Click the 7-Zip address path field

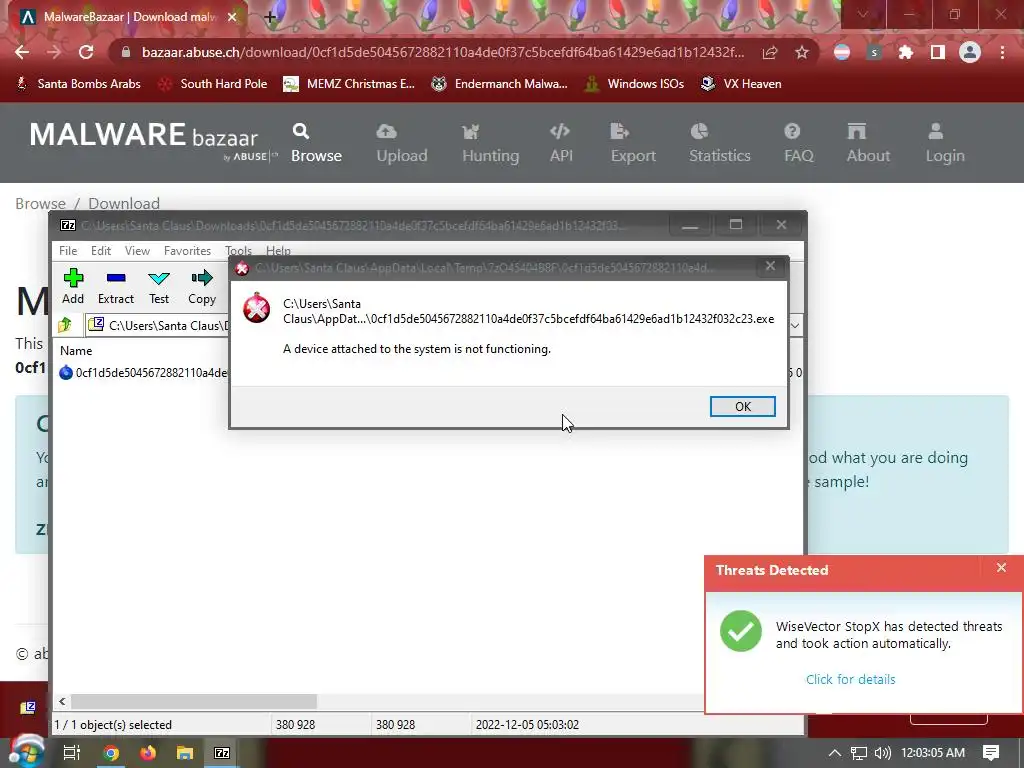[x=158, y=325]
